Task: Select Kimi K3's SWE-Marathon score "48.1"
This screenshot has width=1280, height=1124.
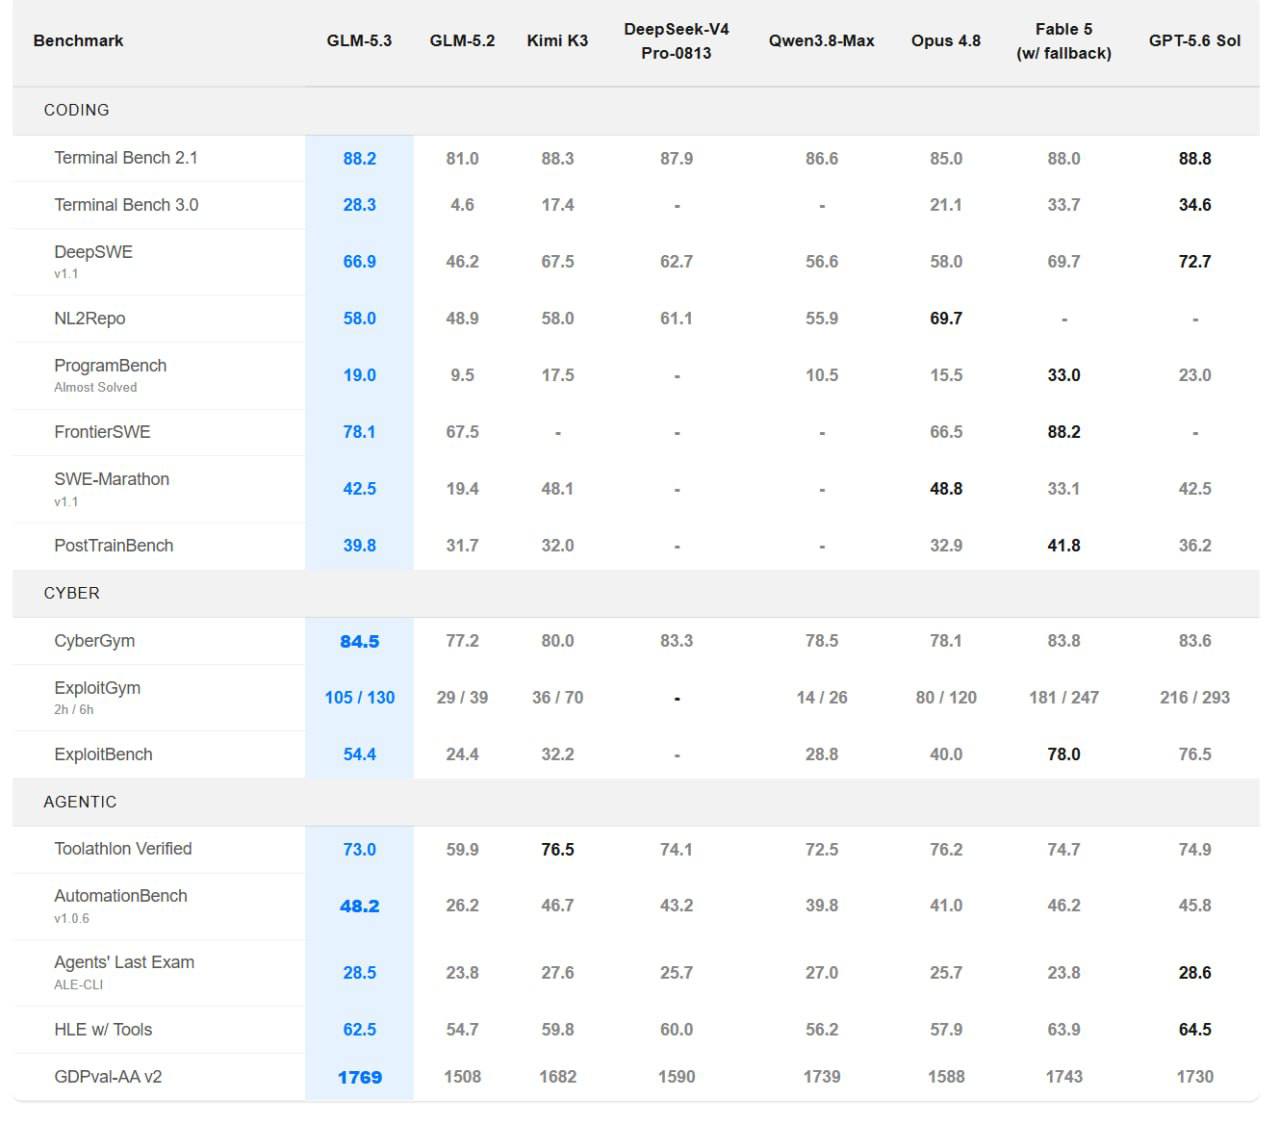Action: click(x=557, y=489)
